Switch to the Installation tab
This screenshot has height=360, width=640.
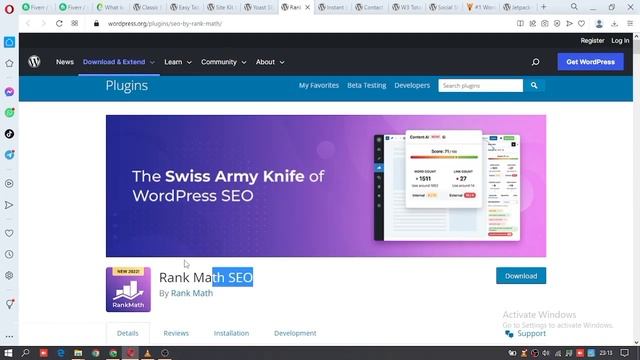click(x=231, y=333)
